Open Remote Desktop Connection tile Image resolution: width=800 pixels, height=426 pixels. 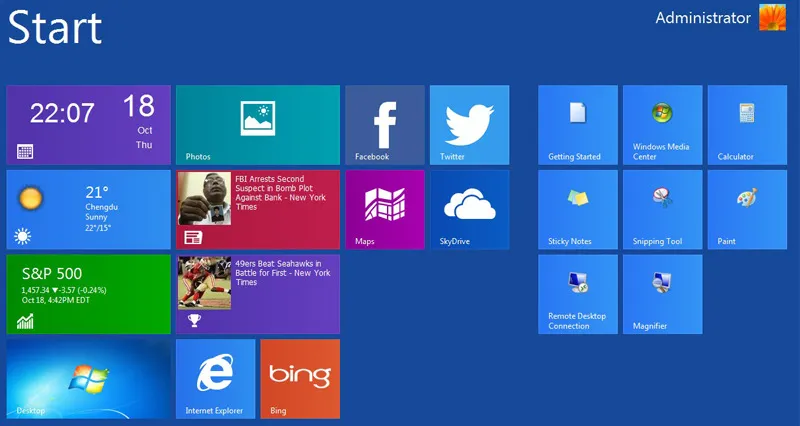[x=577, y=293]
